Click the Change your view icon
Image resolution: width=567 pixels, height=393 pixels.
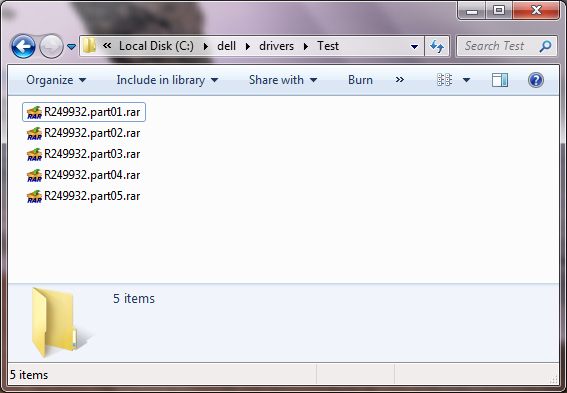point(444,80)
